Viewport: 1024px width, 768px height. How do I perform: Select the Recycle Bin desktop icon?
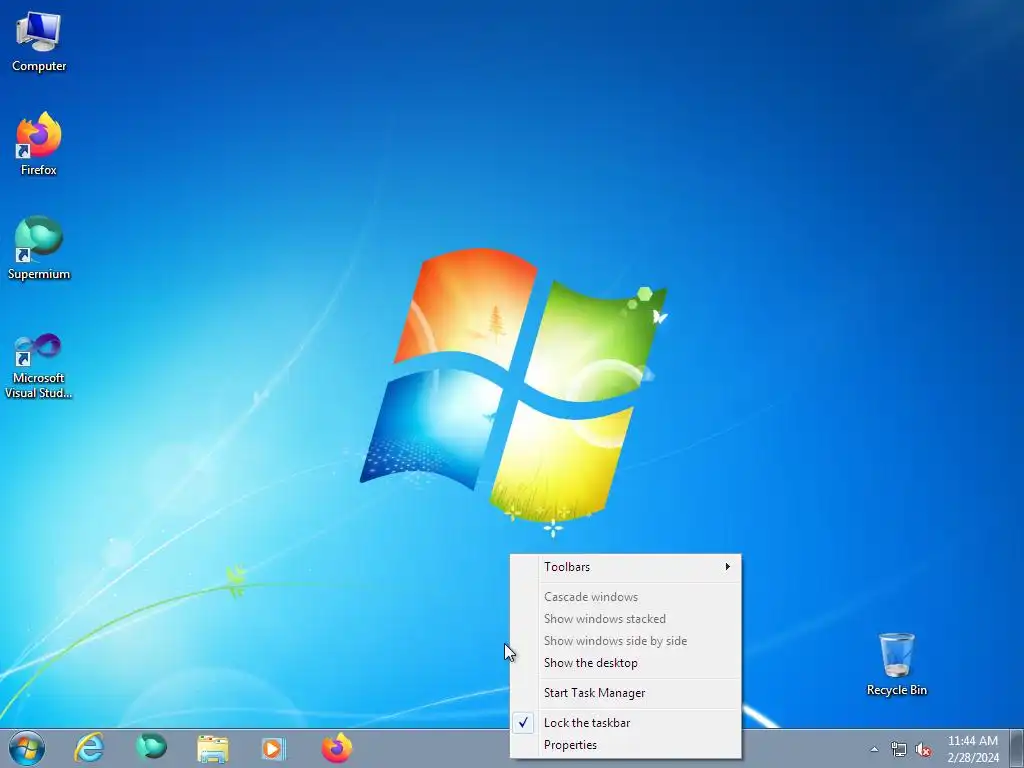(896, 664)
